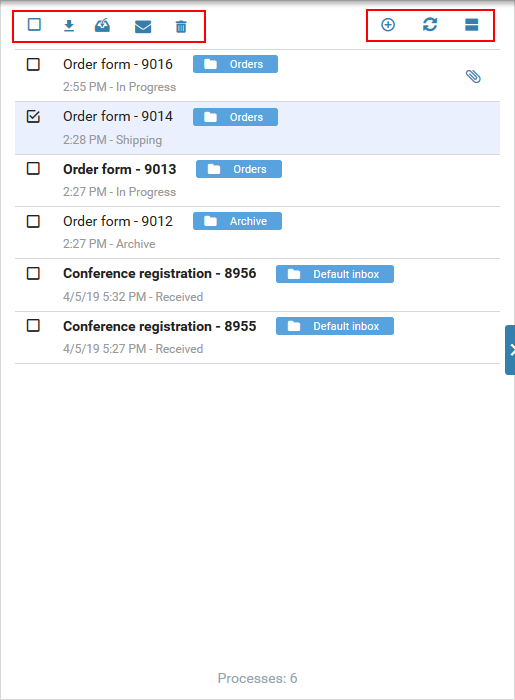The width and height of the screenshot is (515, 700).
Task: Expand the side panel arrow tab
Action: [510, 350]
